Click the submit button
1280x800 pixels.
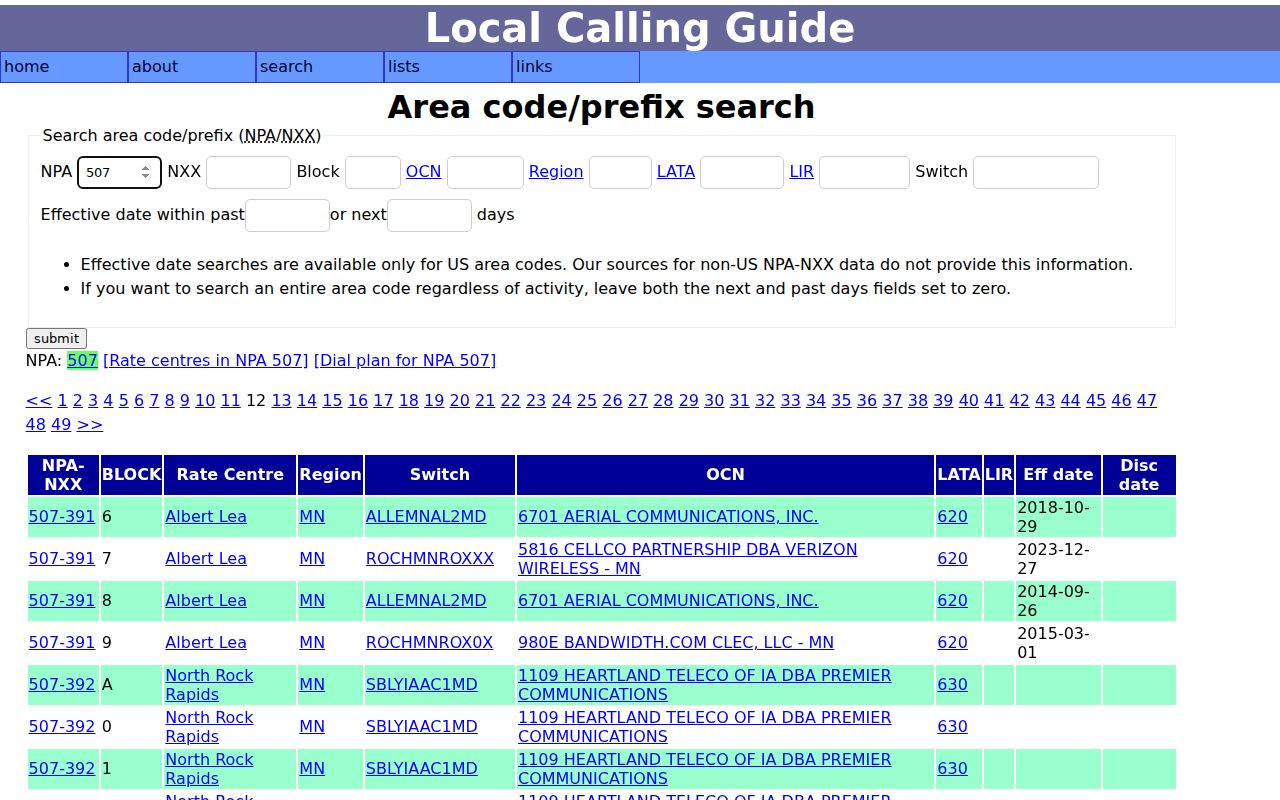(x=56, y=338)
